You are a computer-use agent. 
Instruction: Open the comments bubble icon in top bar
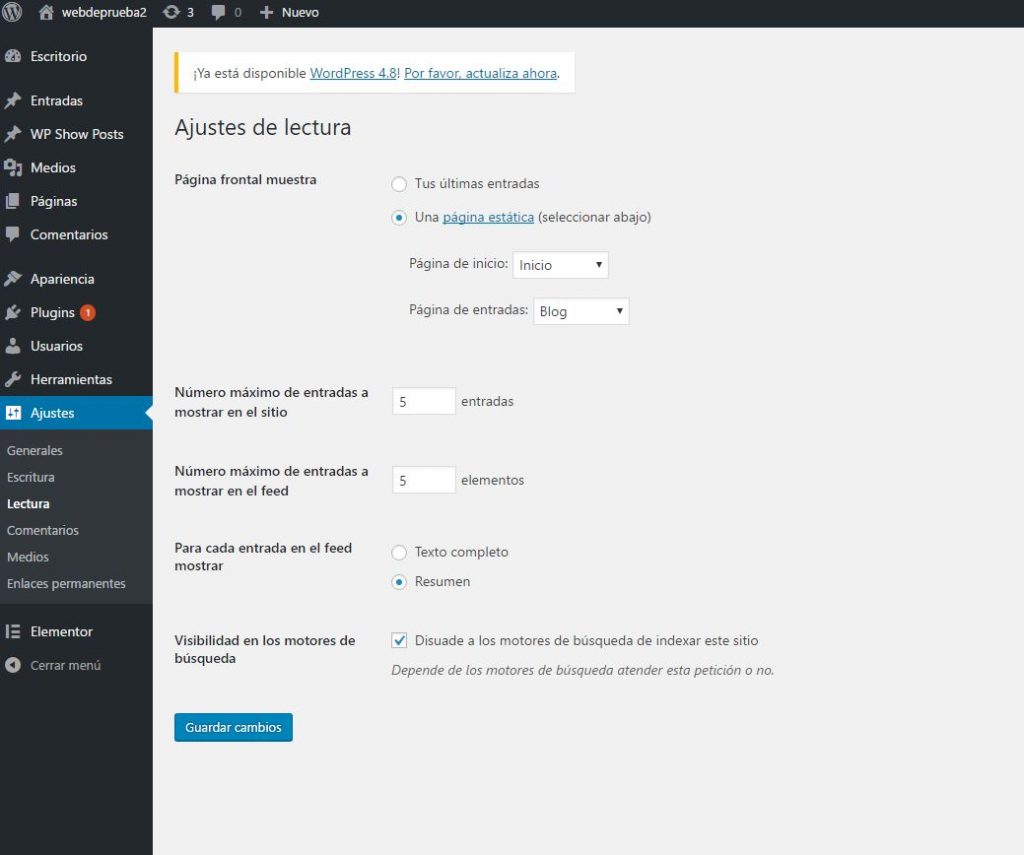[219, 12]
